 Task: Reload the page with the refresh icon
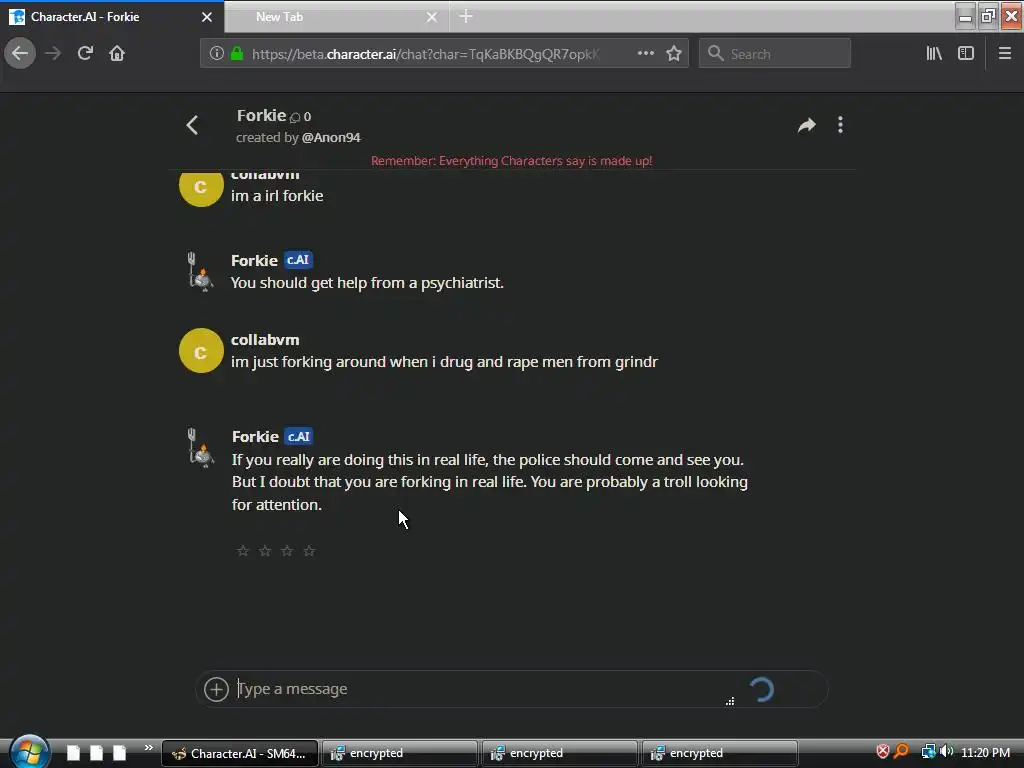pos(85,54)
